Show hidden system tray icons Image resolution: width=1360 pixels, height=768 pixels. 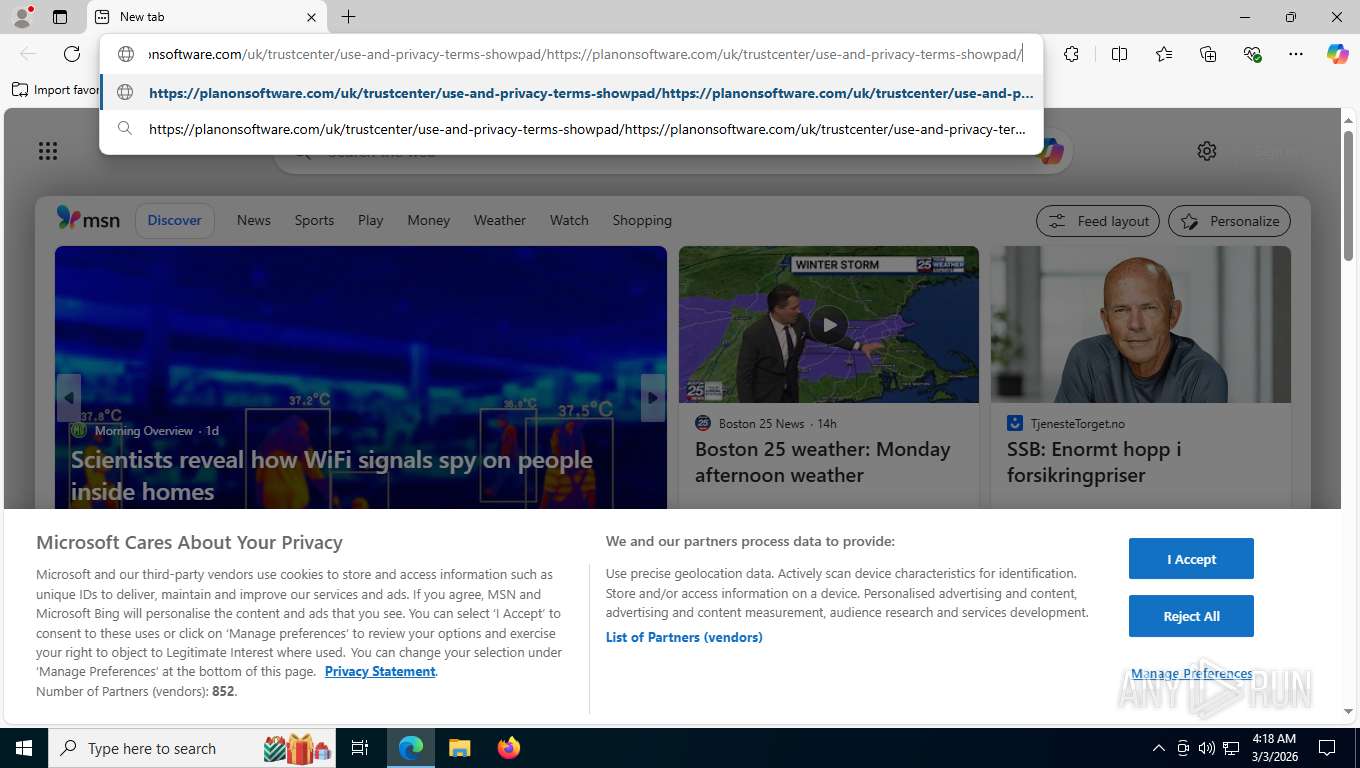point(1159,748)
